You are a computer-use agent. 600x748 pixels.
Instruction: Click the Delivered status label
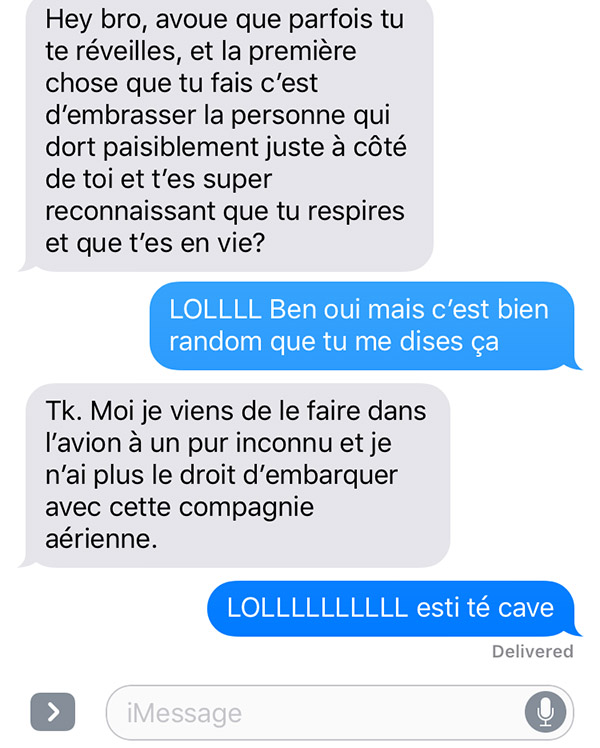coord(532,651)
